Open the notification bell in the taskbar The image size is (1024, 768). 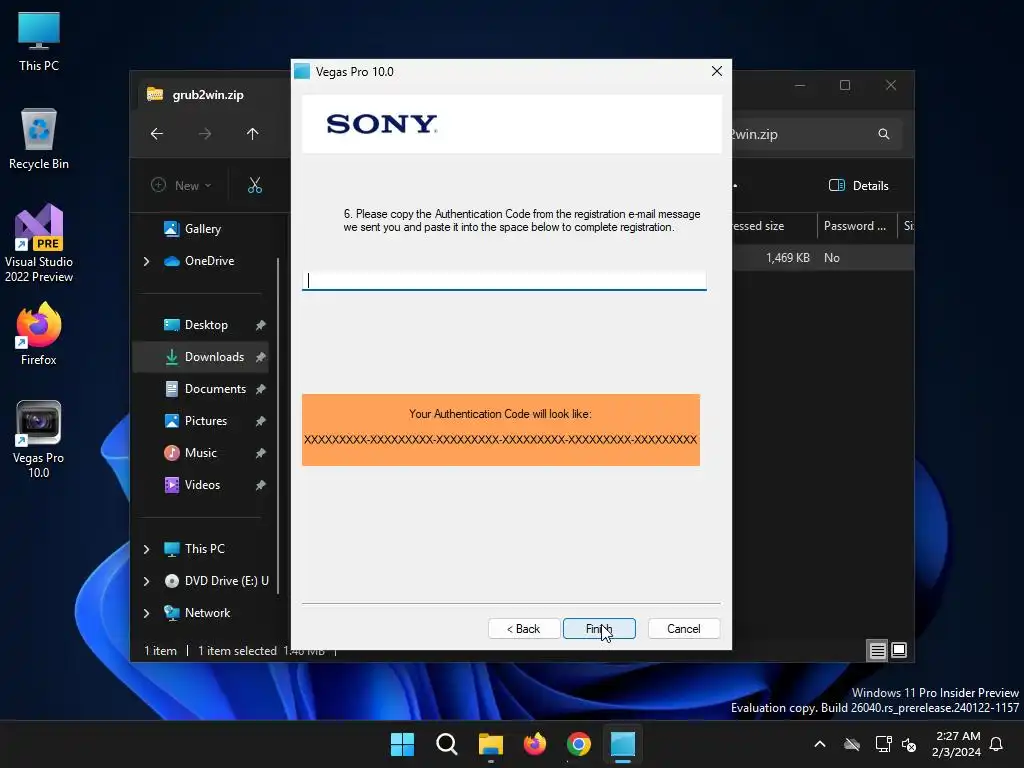(996, 744)
